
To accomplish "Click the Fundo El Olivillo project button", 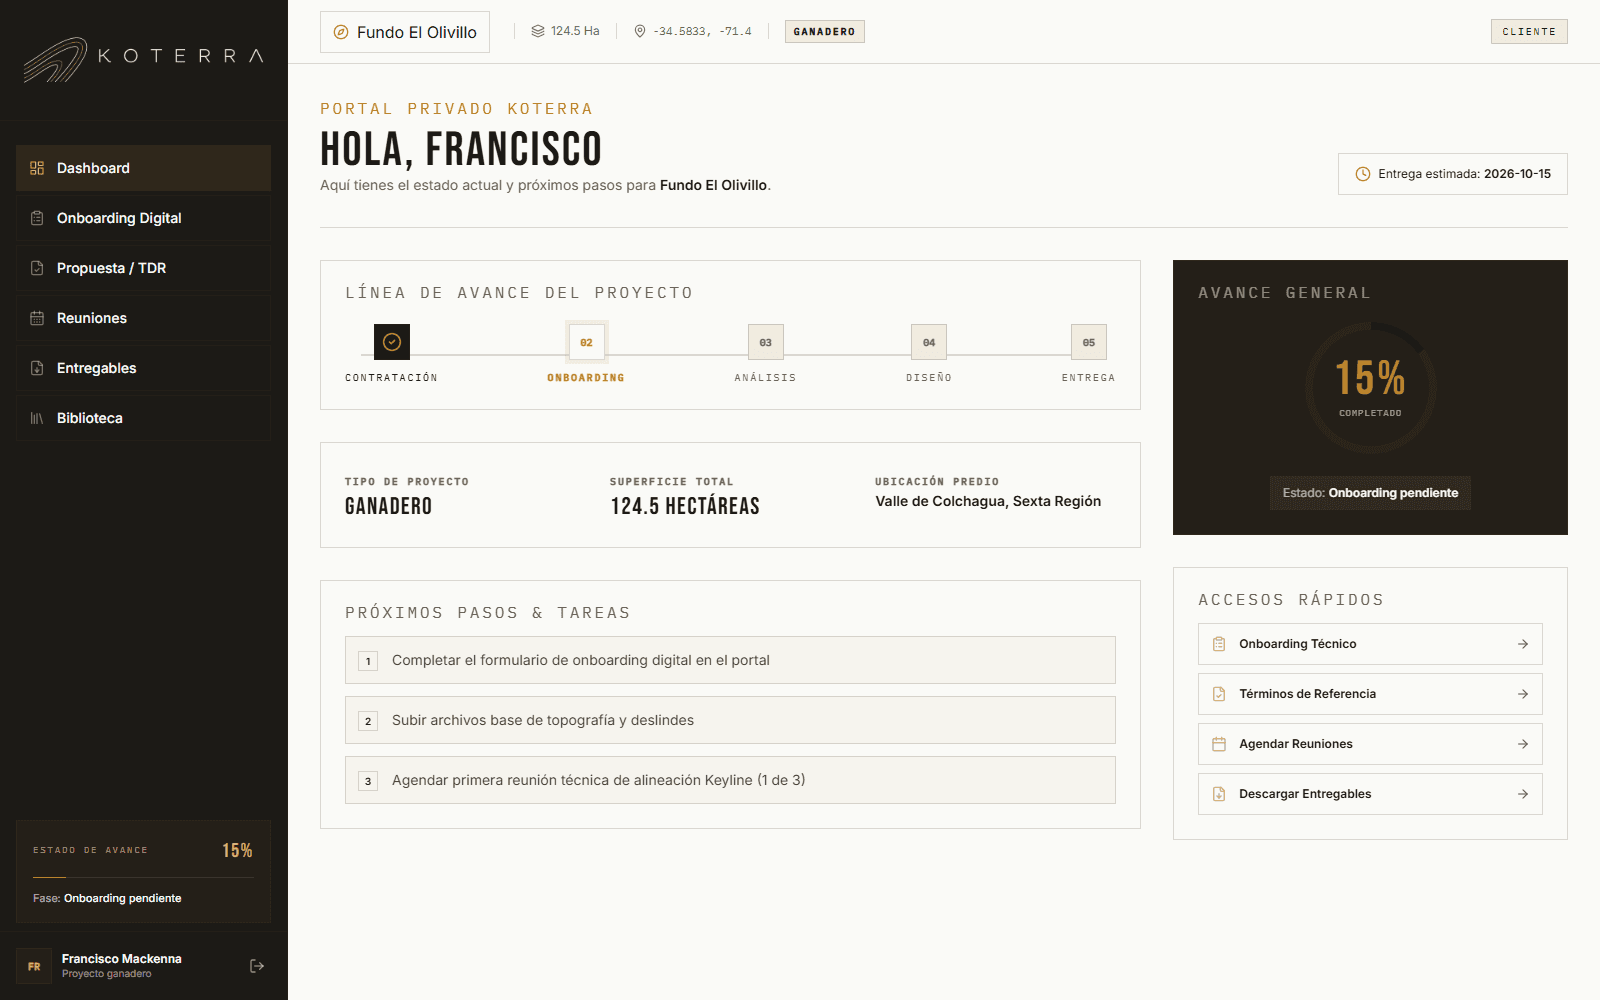I will 405,32.
